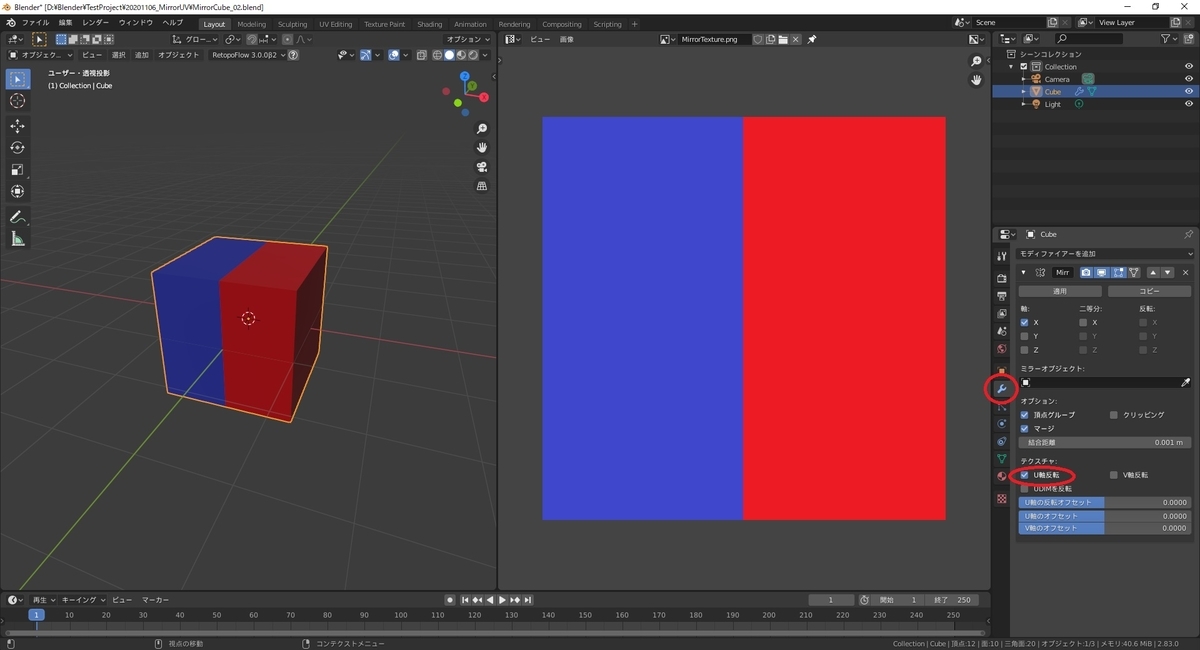The height and width of the screenshot is (650, 1200).
Task: Open RetopoFlow help question mark icon
Action: (x=293, y=55)
